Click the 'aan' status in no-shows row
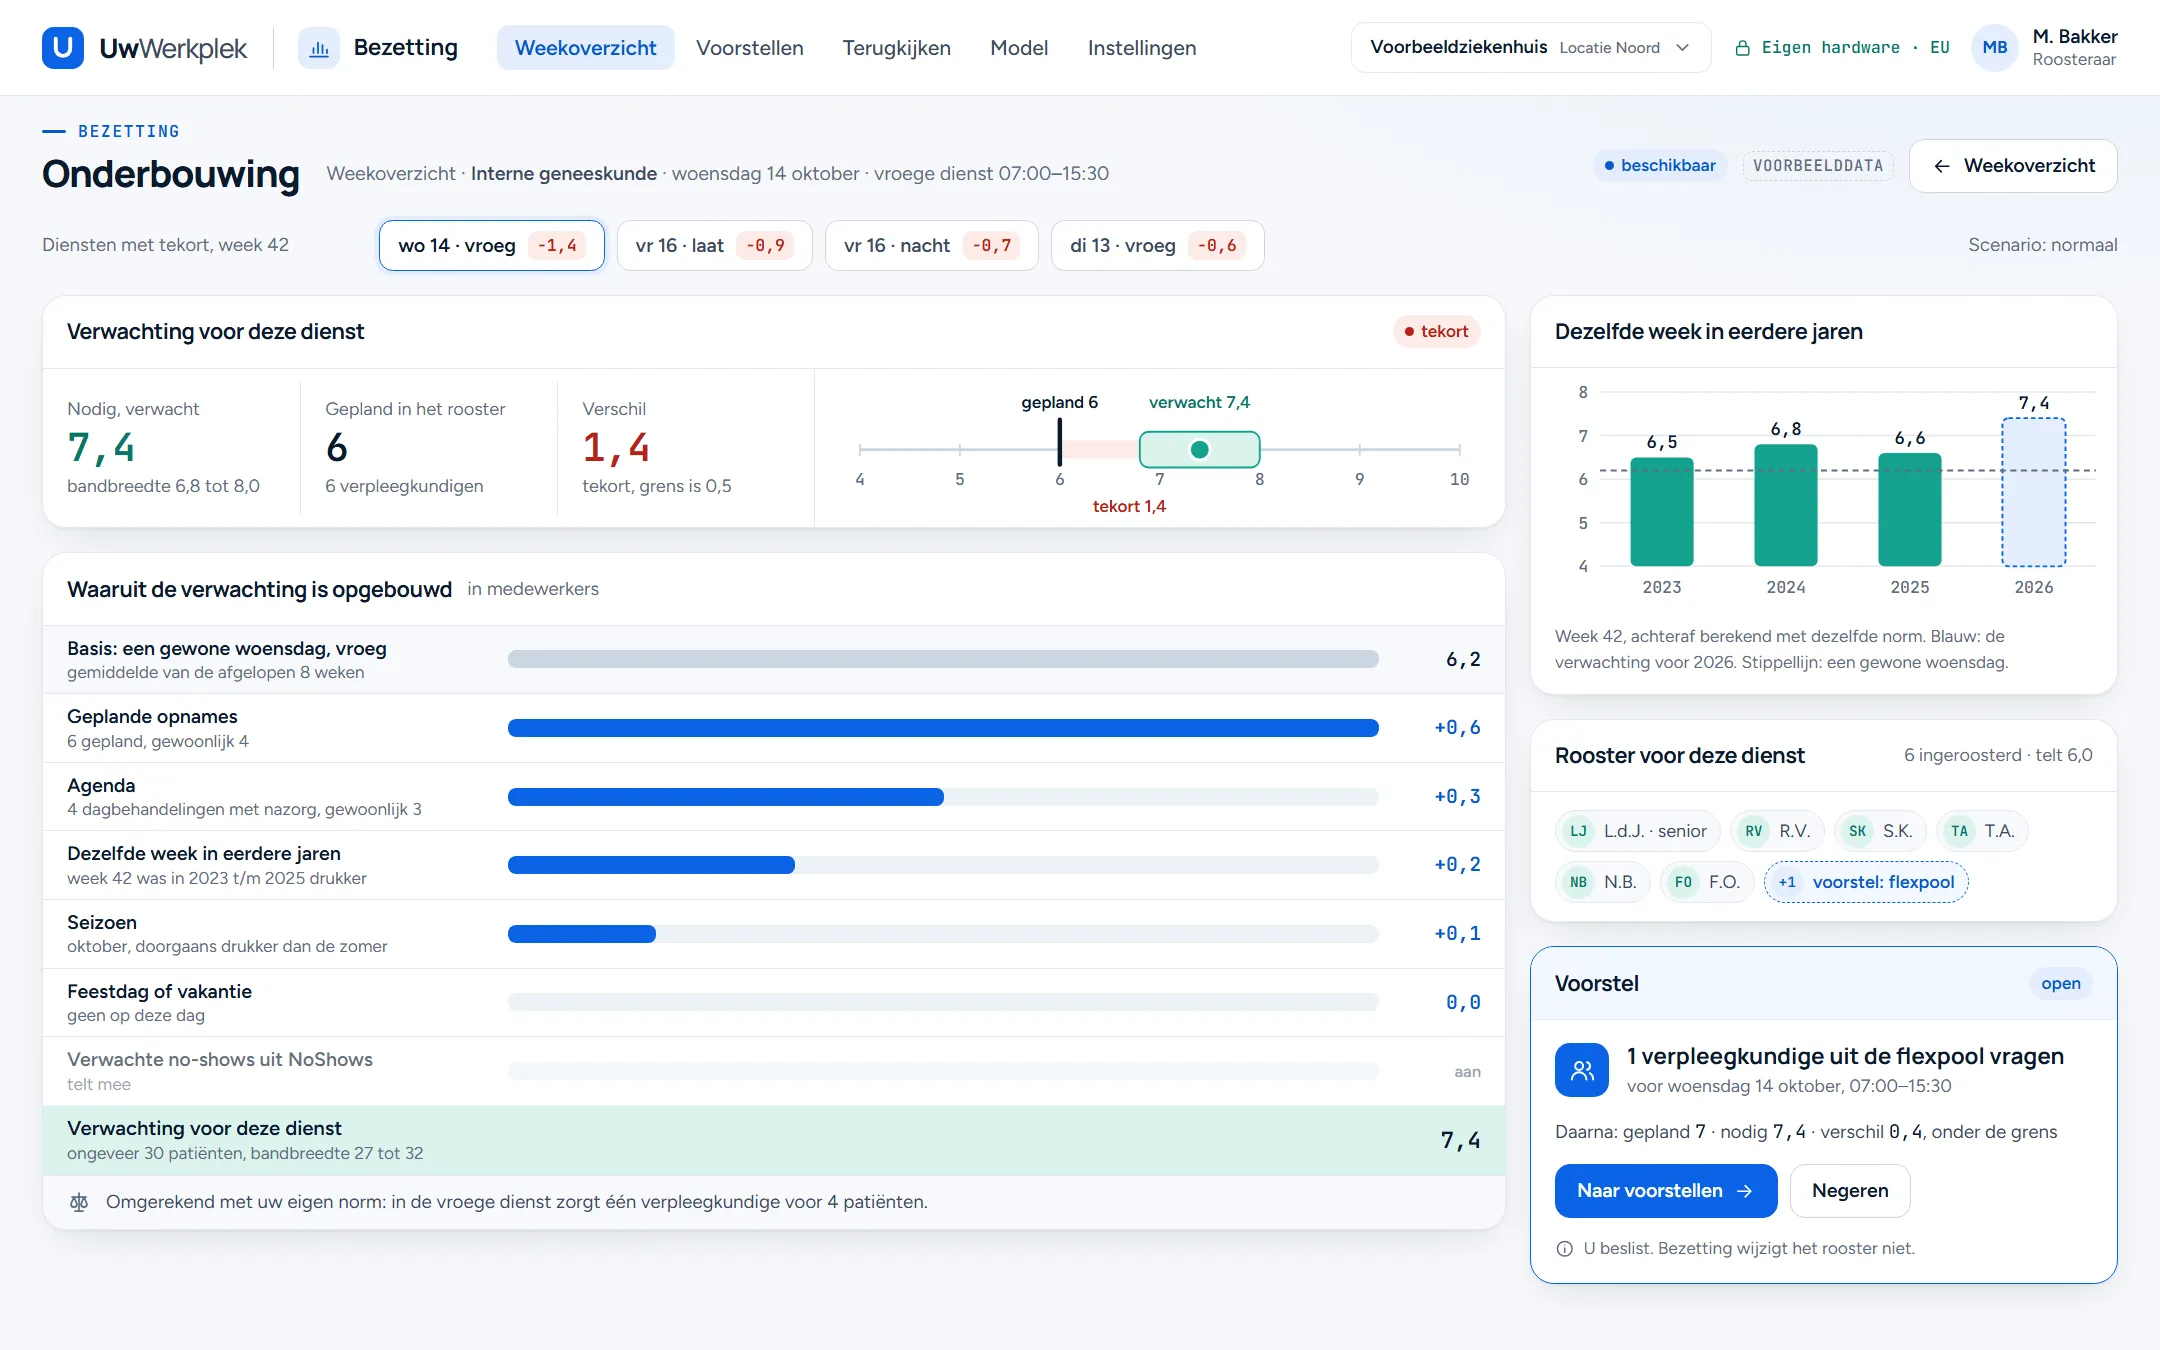 point(1467,1072)
